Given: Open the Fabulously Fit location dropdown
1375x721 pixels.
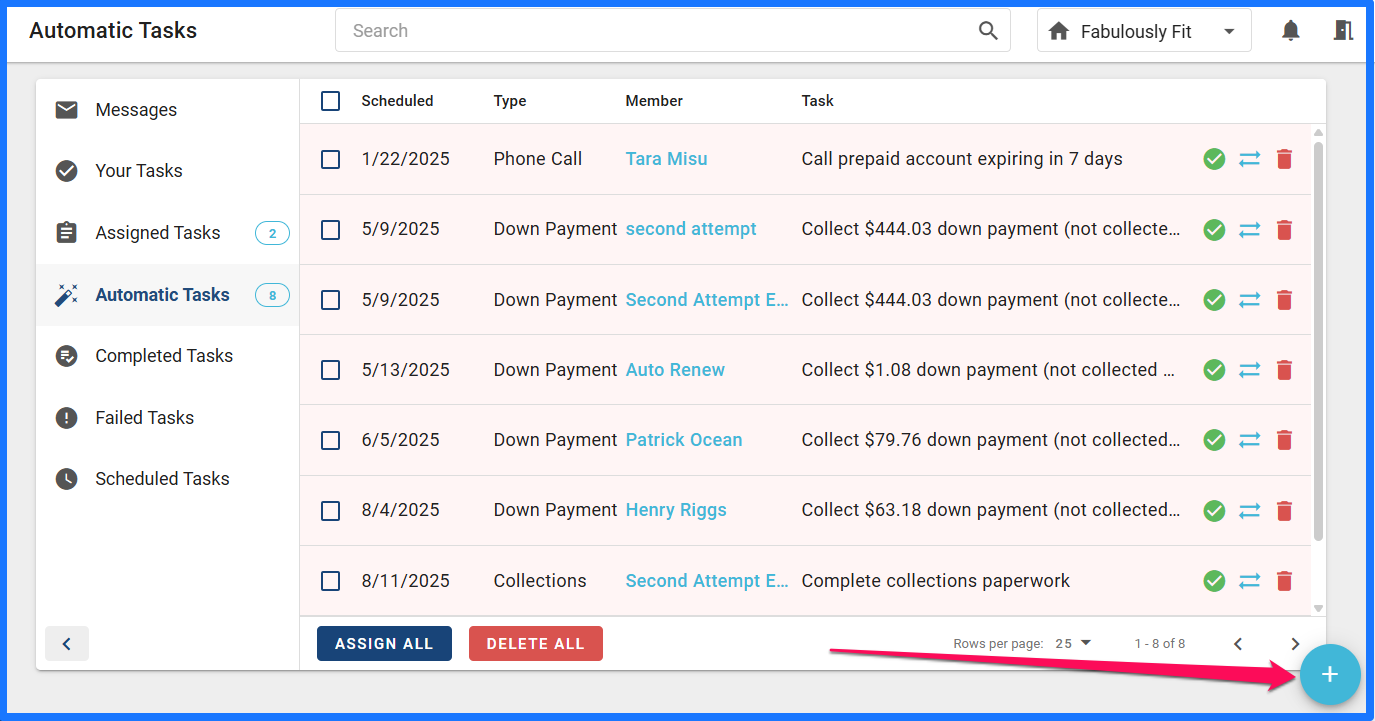Looking at the screenshot, I should [x=1144, y=31].
